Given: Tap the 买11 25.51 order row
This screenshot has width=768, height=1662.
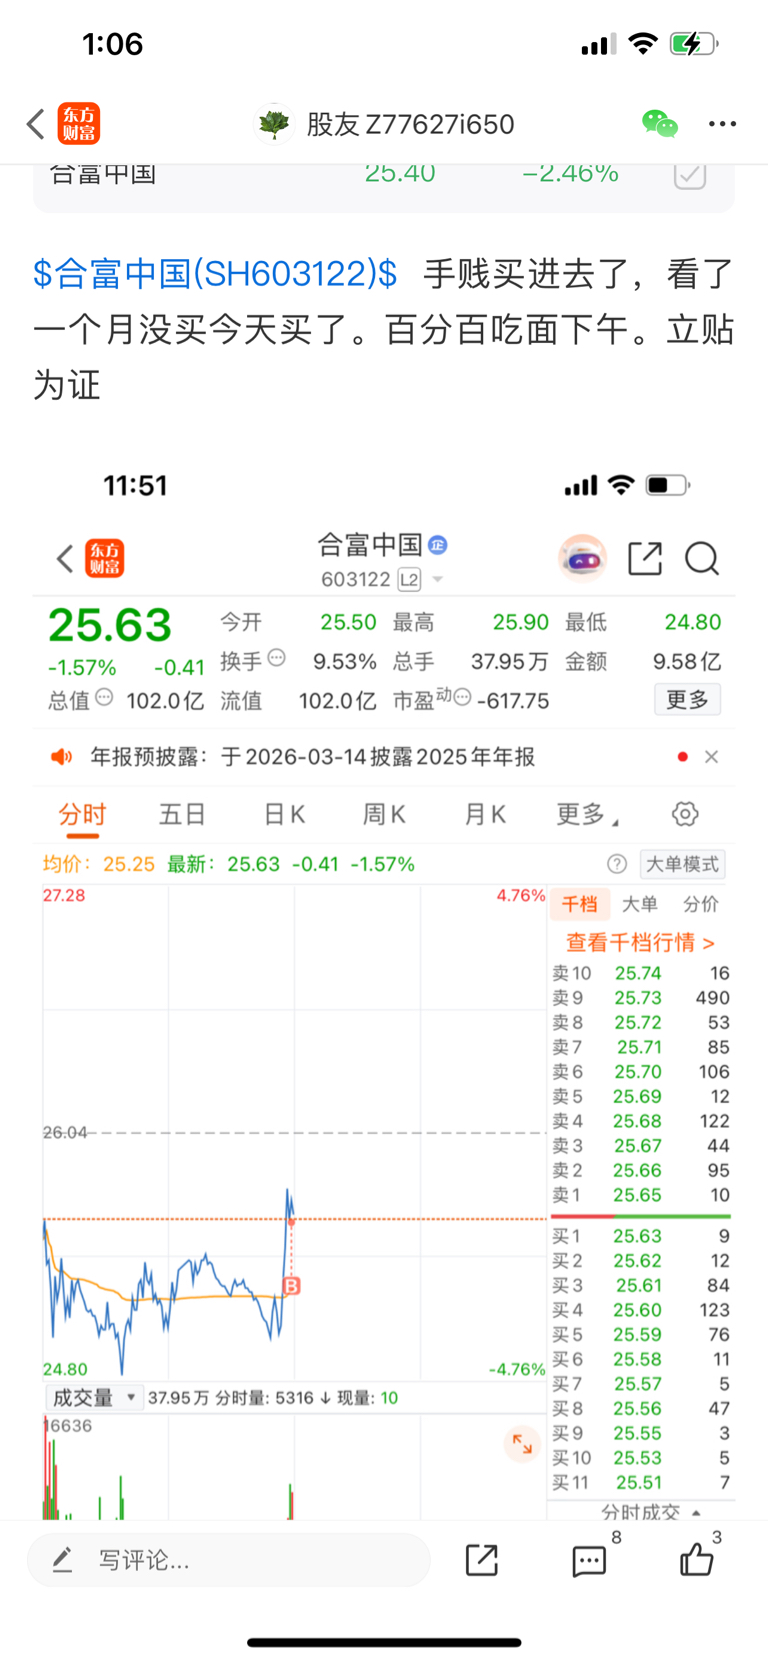Looking at the screenshot, I should pyautogui.click(x=641, y=1483).
